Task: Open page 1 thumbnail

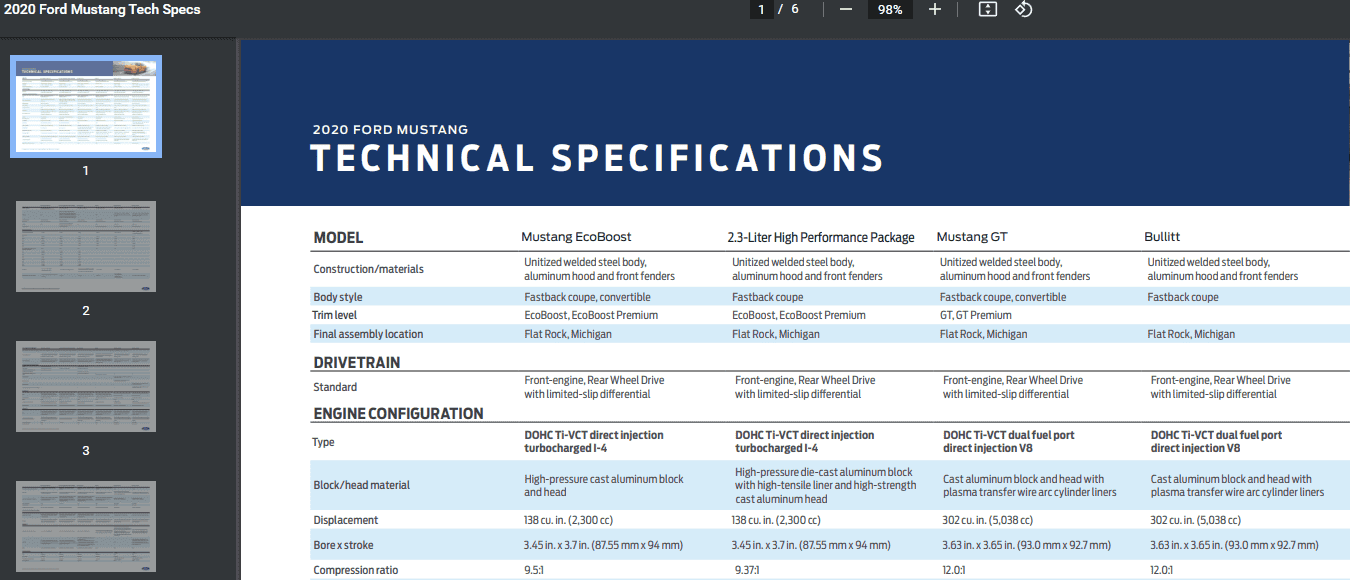Action: click(x=86, y=106)
